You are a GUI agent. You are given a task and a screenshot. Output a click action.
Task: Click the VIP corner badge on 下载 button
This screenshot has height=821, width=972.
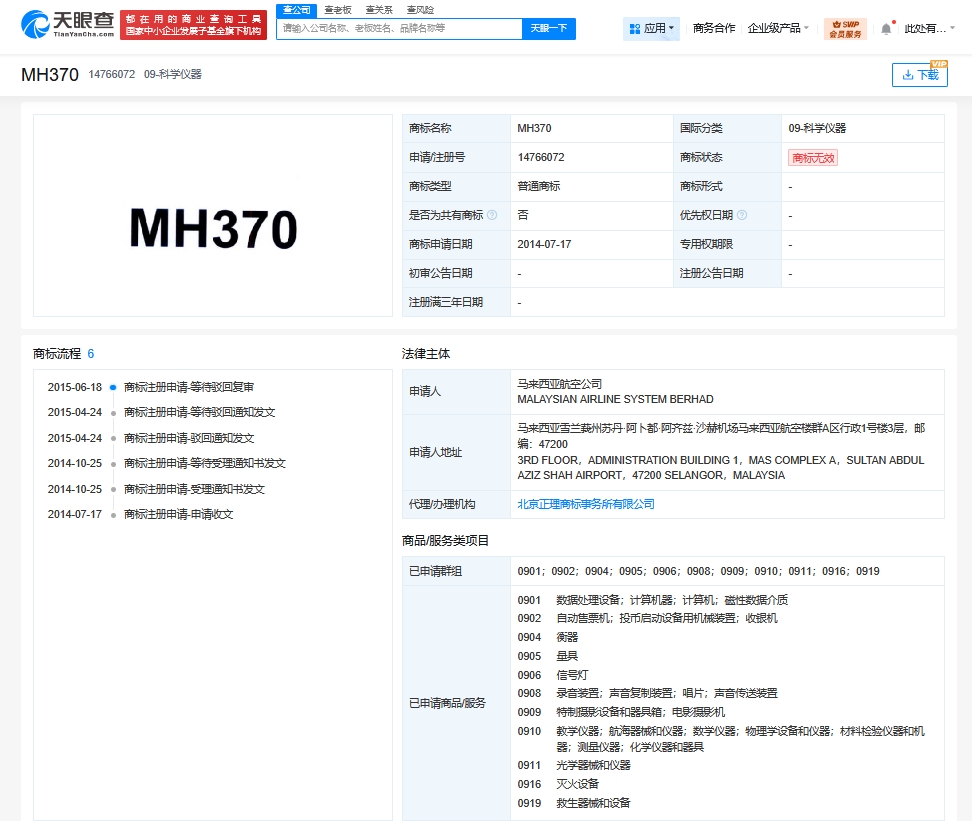pyautogui.click(x=939, y=64)
